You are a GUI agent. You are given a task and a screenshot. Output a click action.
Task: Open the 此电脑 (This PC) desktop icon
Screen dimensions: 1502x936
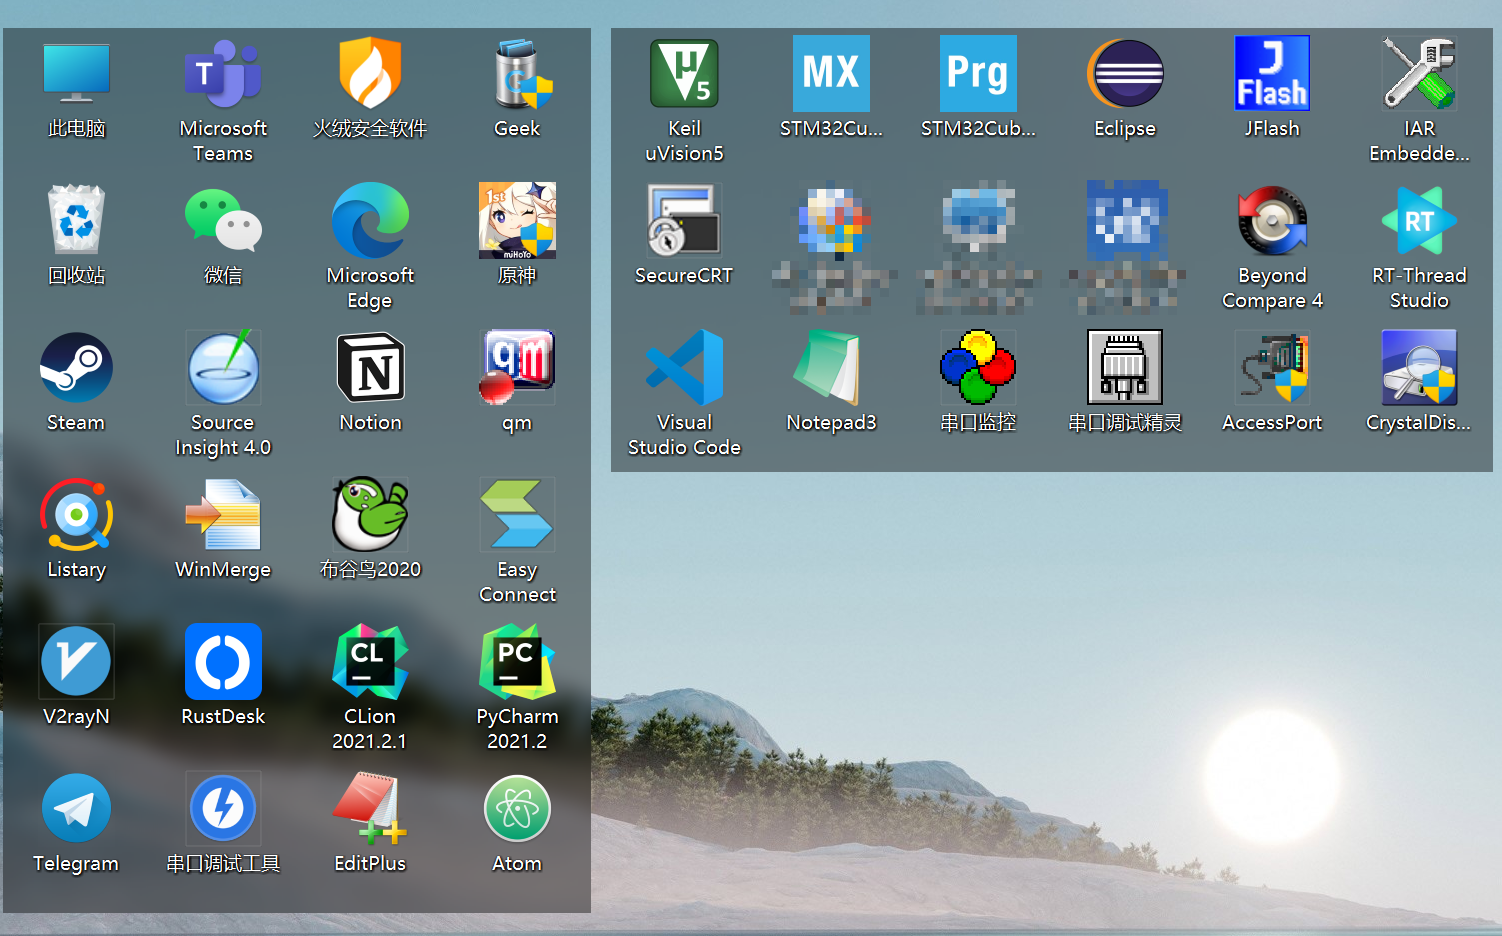[76, 74]
